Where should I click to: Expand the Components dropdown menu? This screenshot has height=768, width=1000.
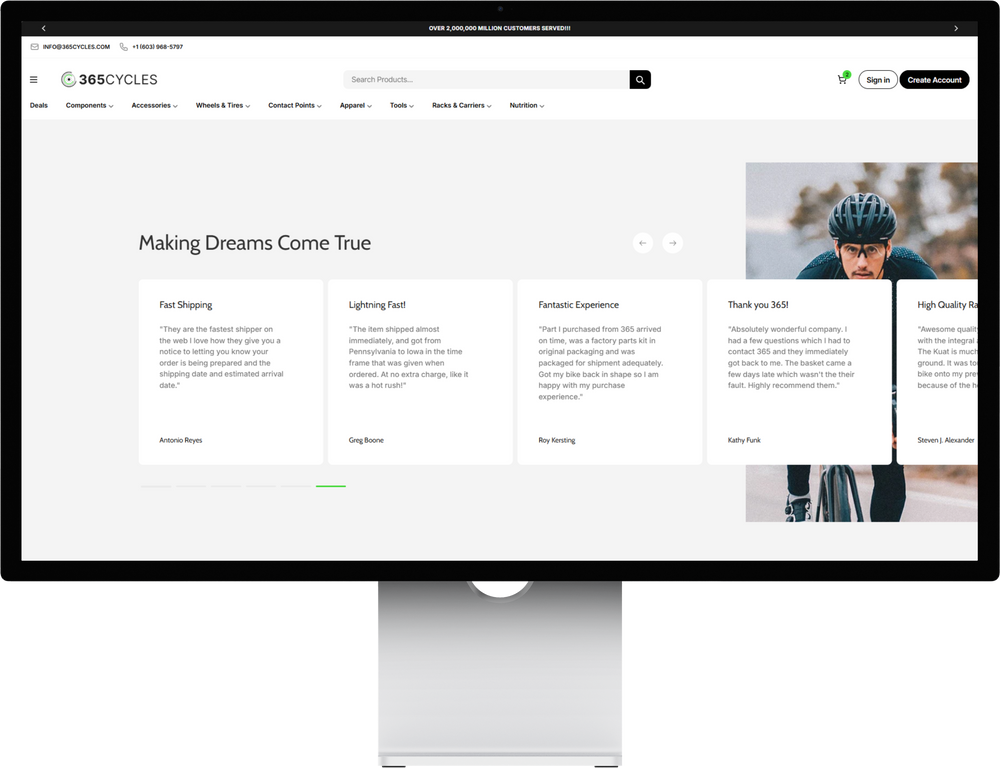coord(89,106)
